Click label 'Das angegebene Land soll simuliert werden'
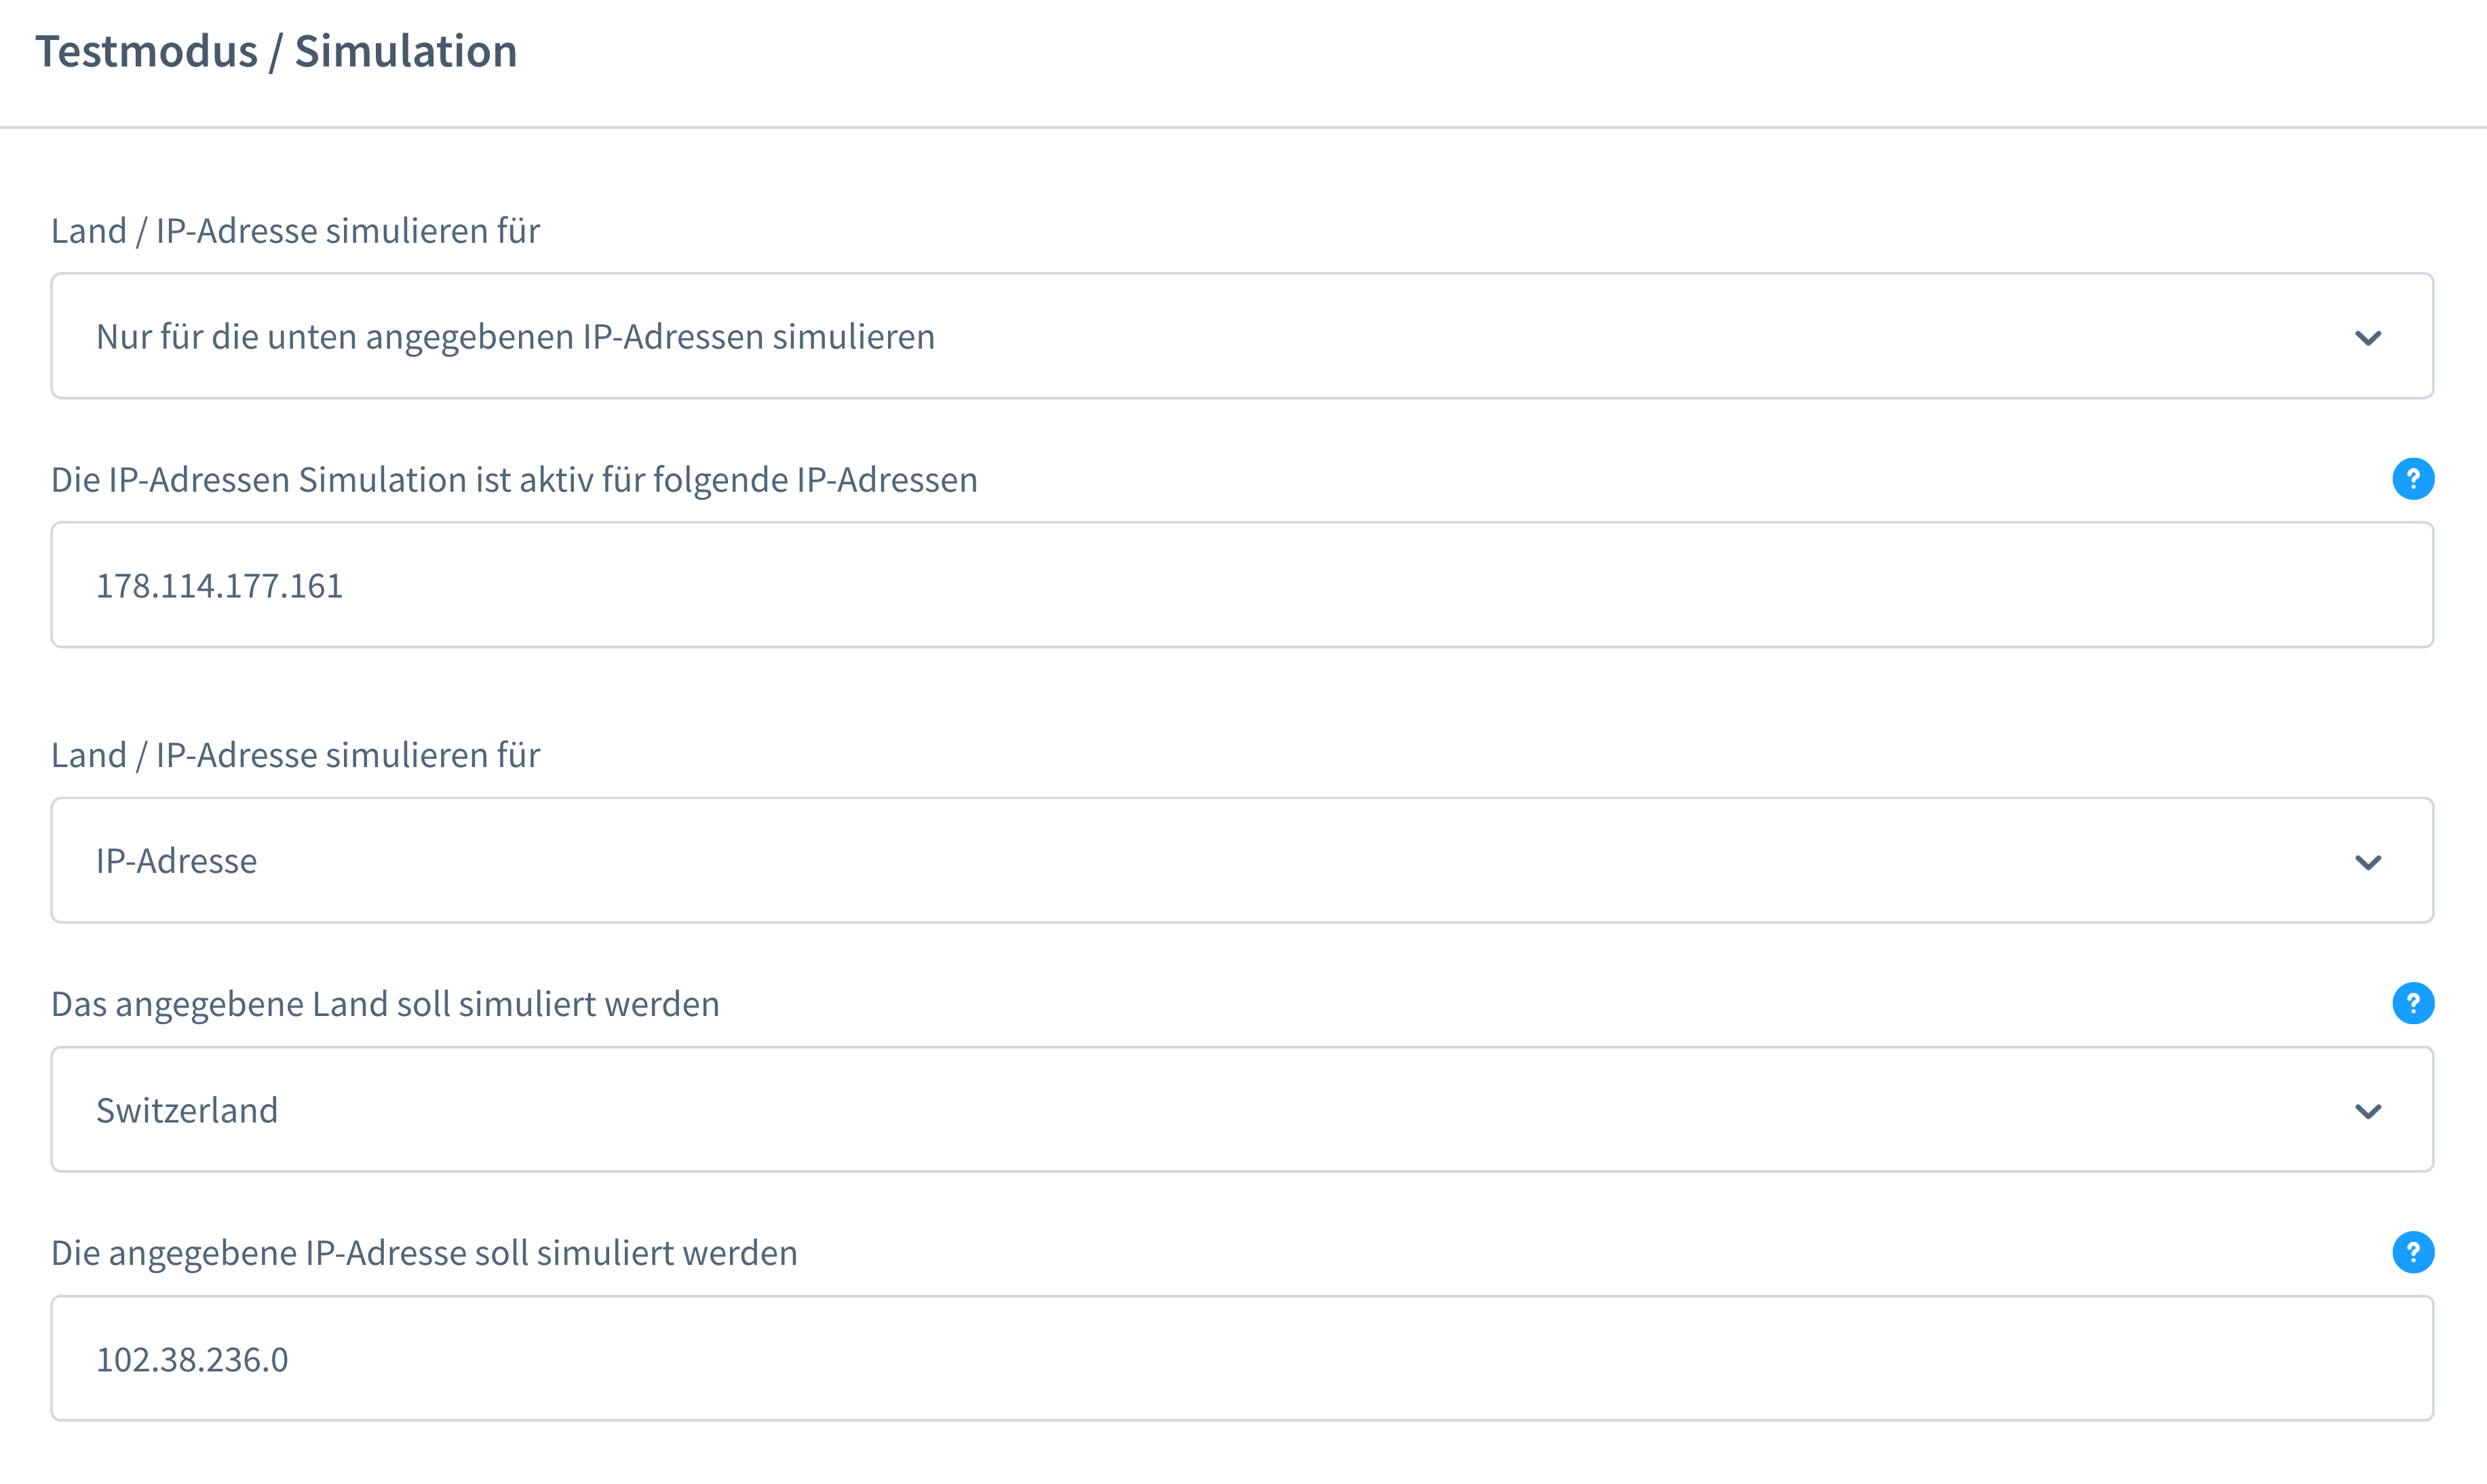The height and width of the screenshot is (1484, 2487). click(385, 1004)
